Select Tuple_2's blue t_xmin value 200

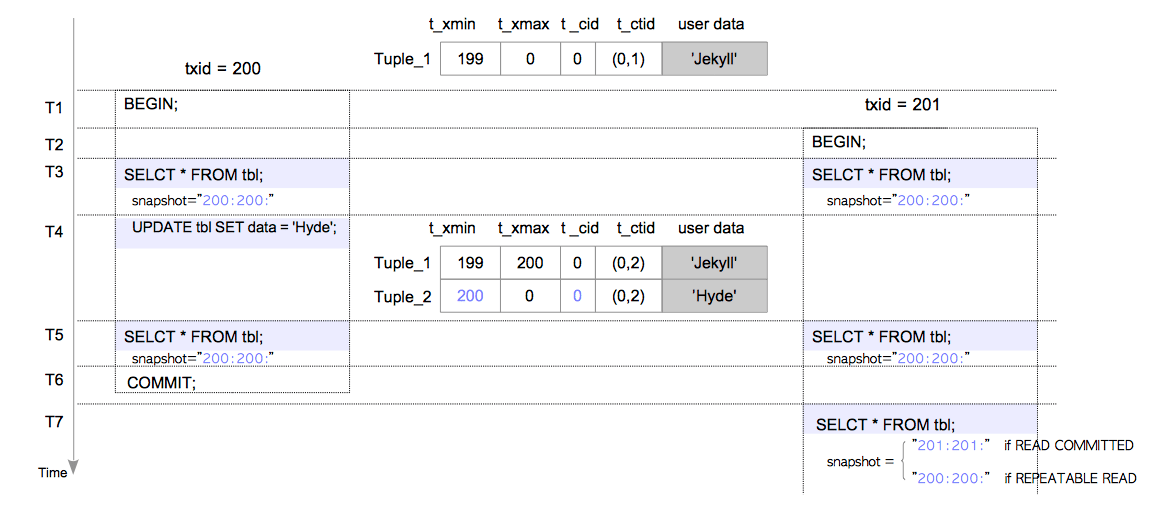[x=470, y=297]
